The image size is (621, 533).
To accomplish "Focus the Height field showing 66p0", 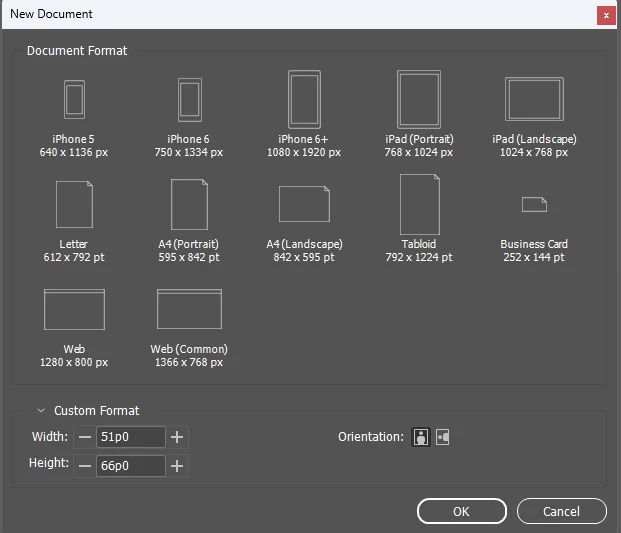I will (131, 466).
